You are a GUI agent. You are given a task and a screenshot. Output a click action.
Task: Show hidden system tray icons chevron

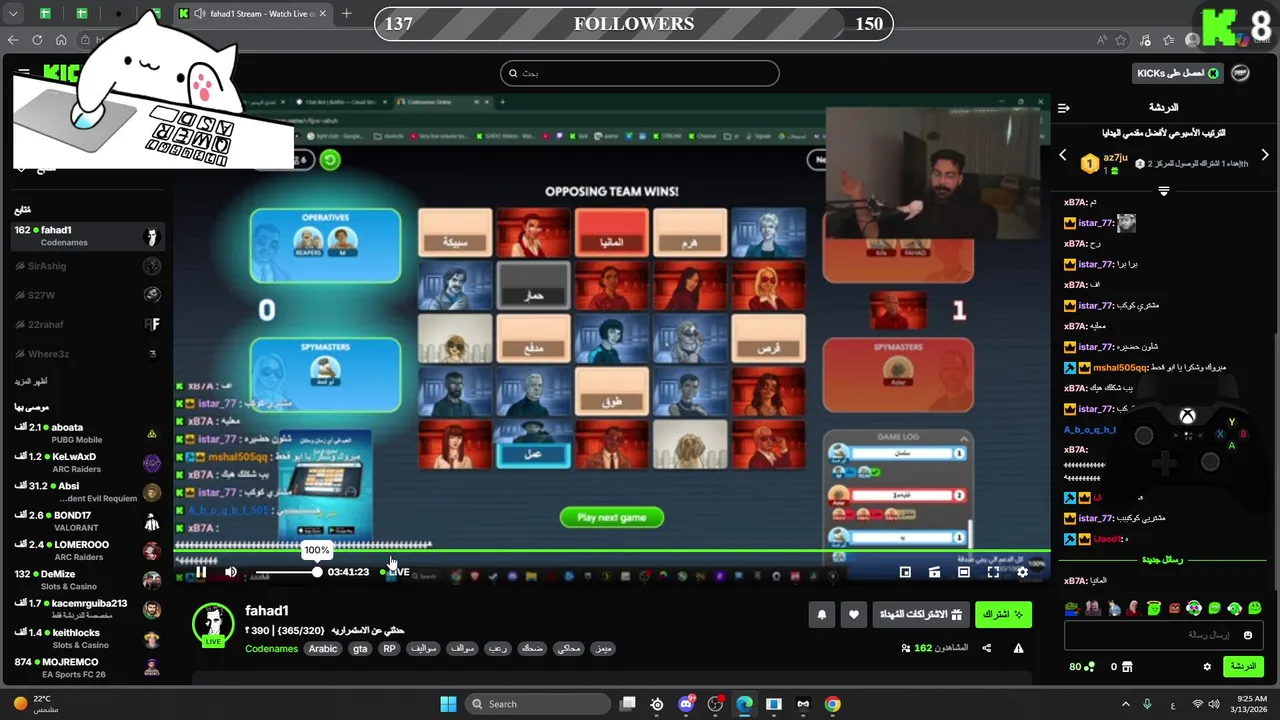click(x=1125, y=704)
